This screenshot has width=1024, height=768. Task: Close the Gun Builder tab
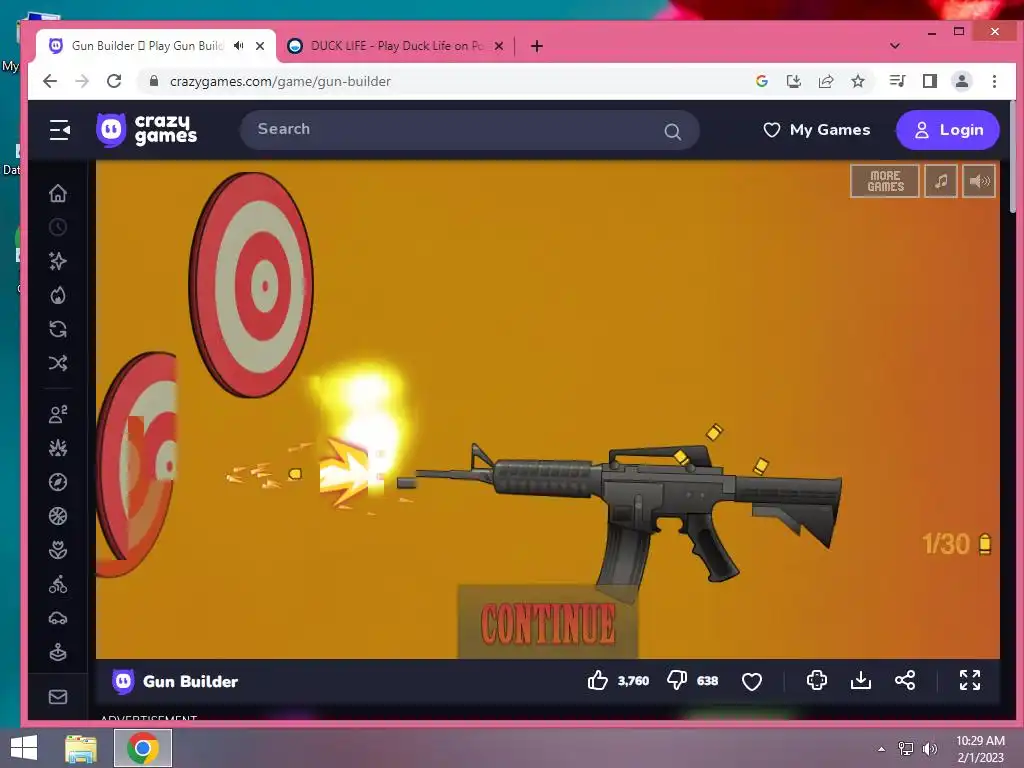pos(260,46)
